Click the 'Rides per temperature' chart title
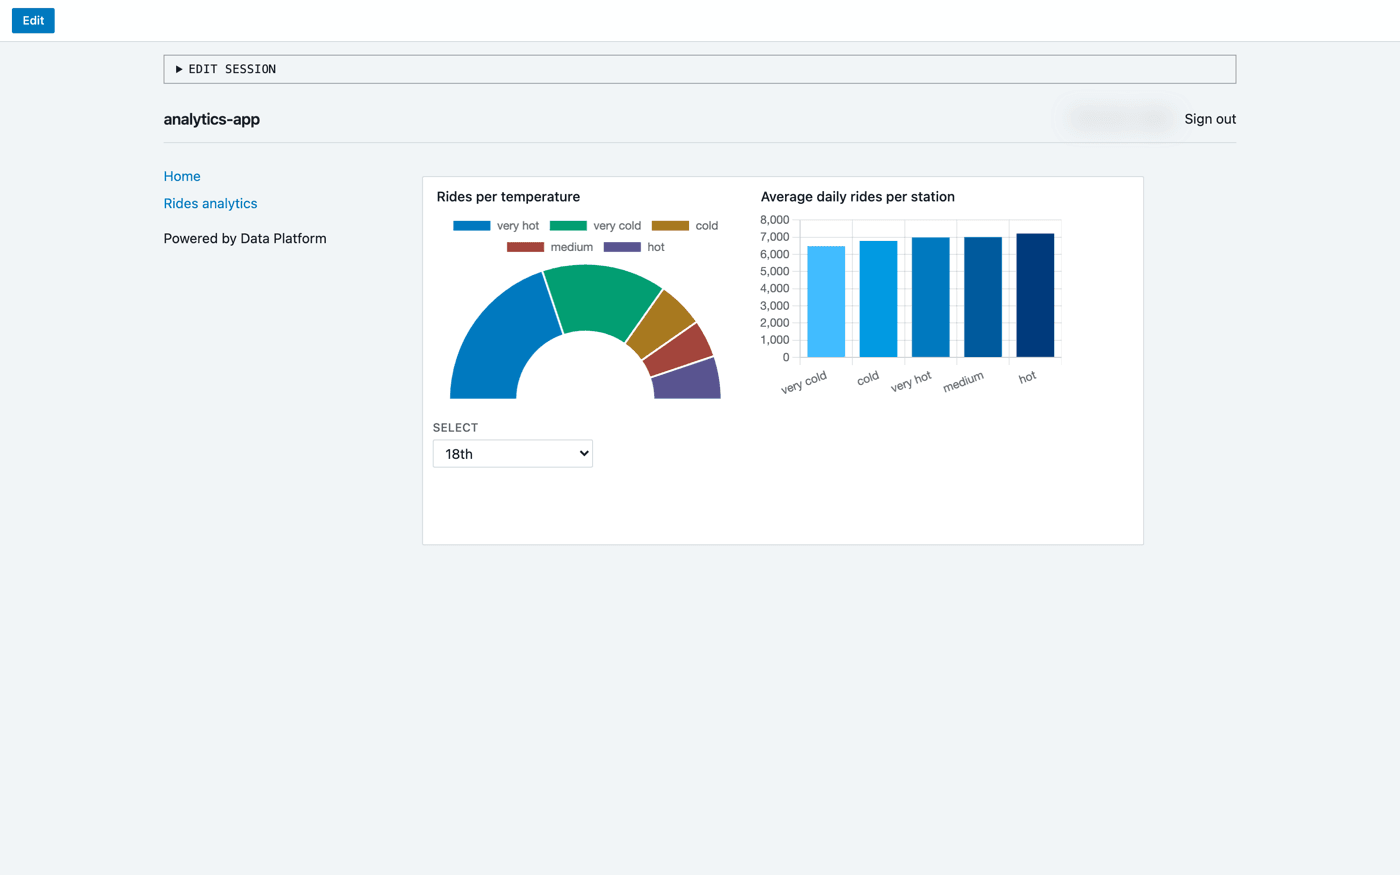Image resolution: width=1400 pixels, height=875 pixels. [x=508, y=197]
